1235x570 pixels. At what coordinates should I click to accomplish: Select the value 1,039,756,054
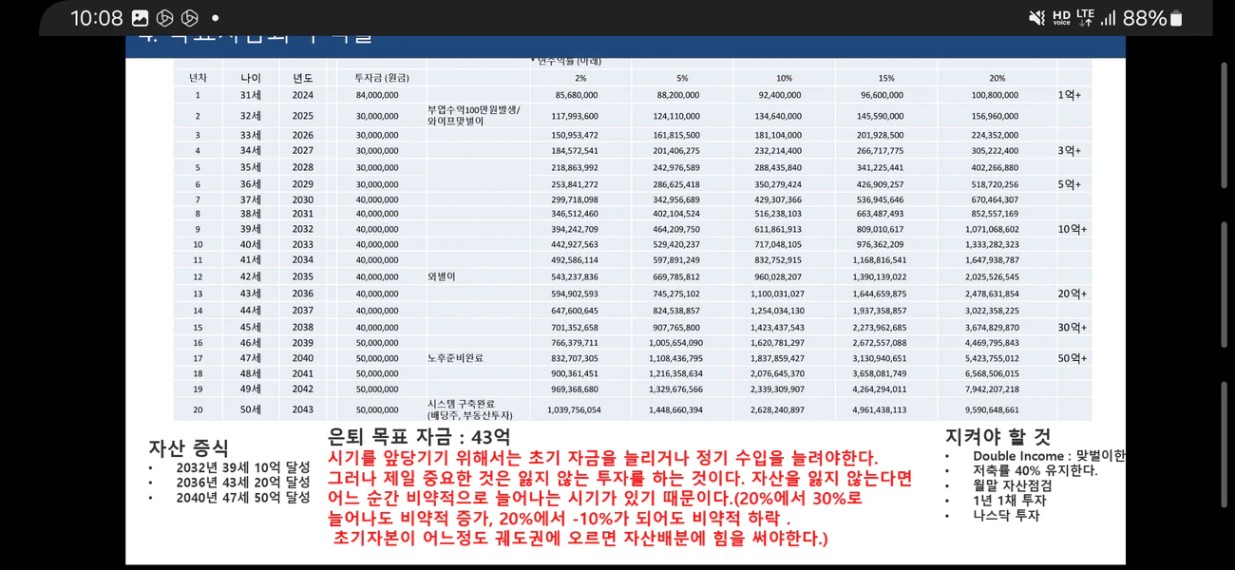tap(573, 410)
